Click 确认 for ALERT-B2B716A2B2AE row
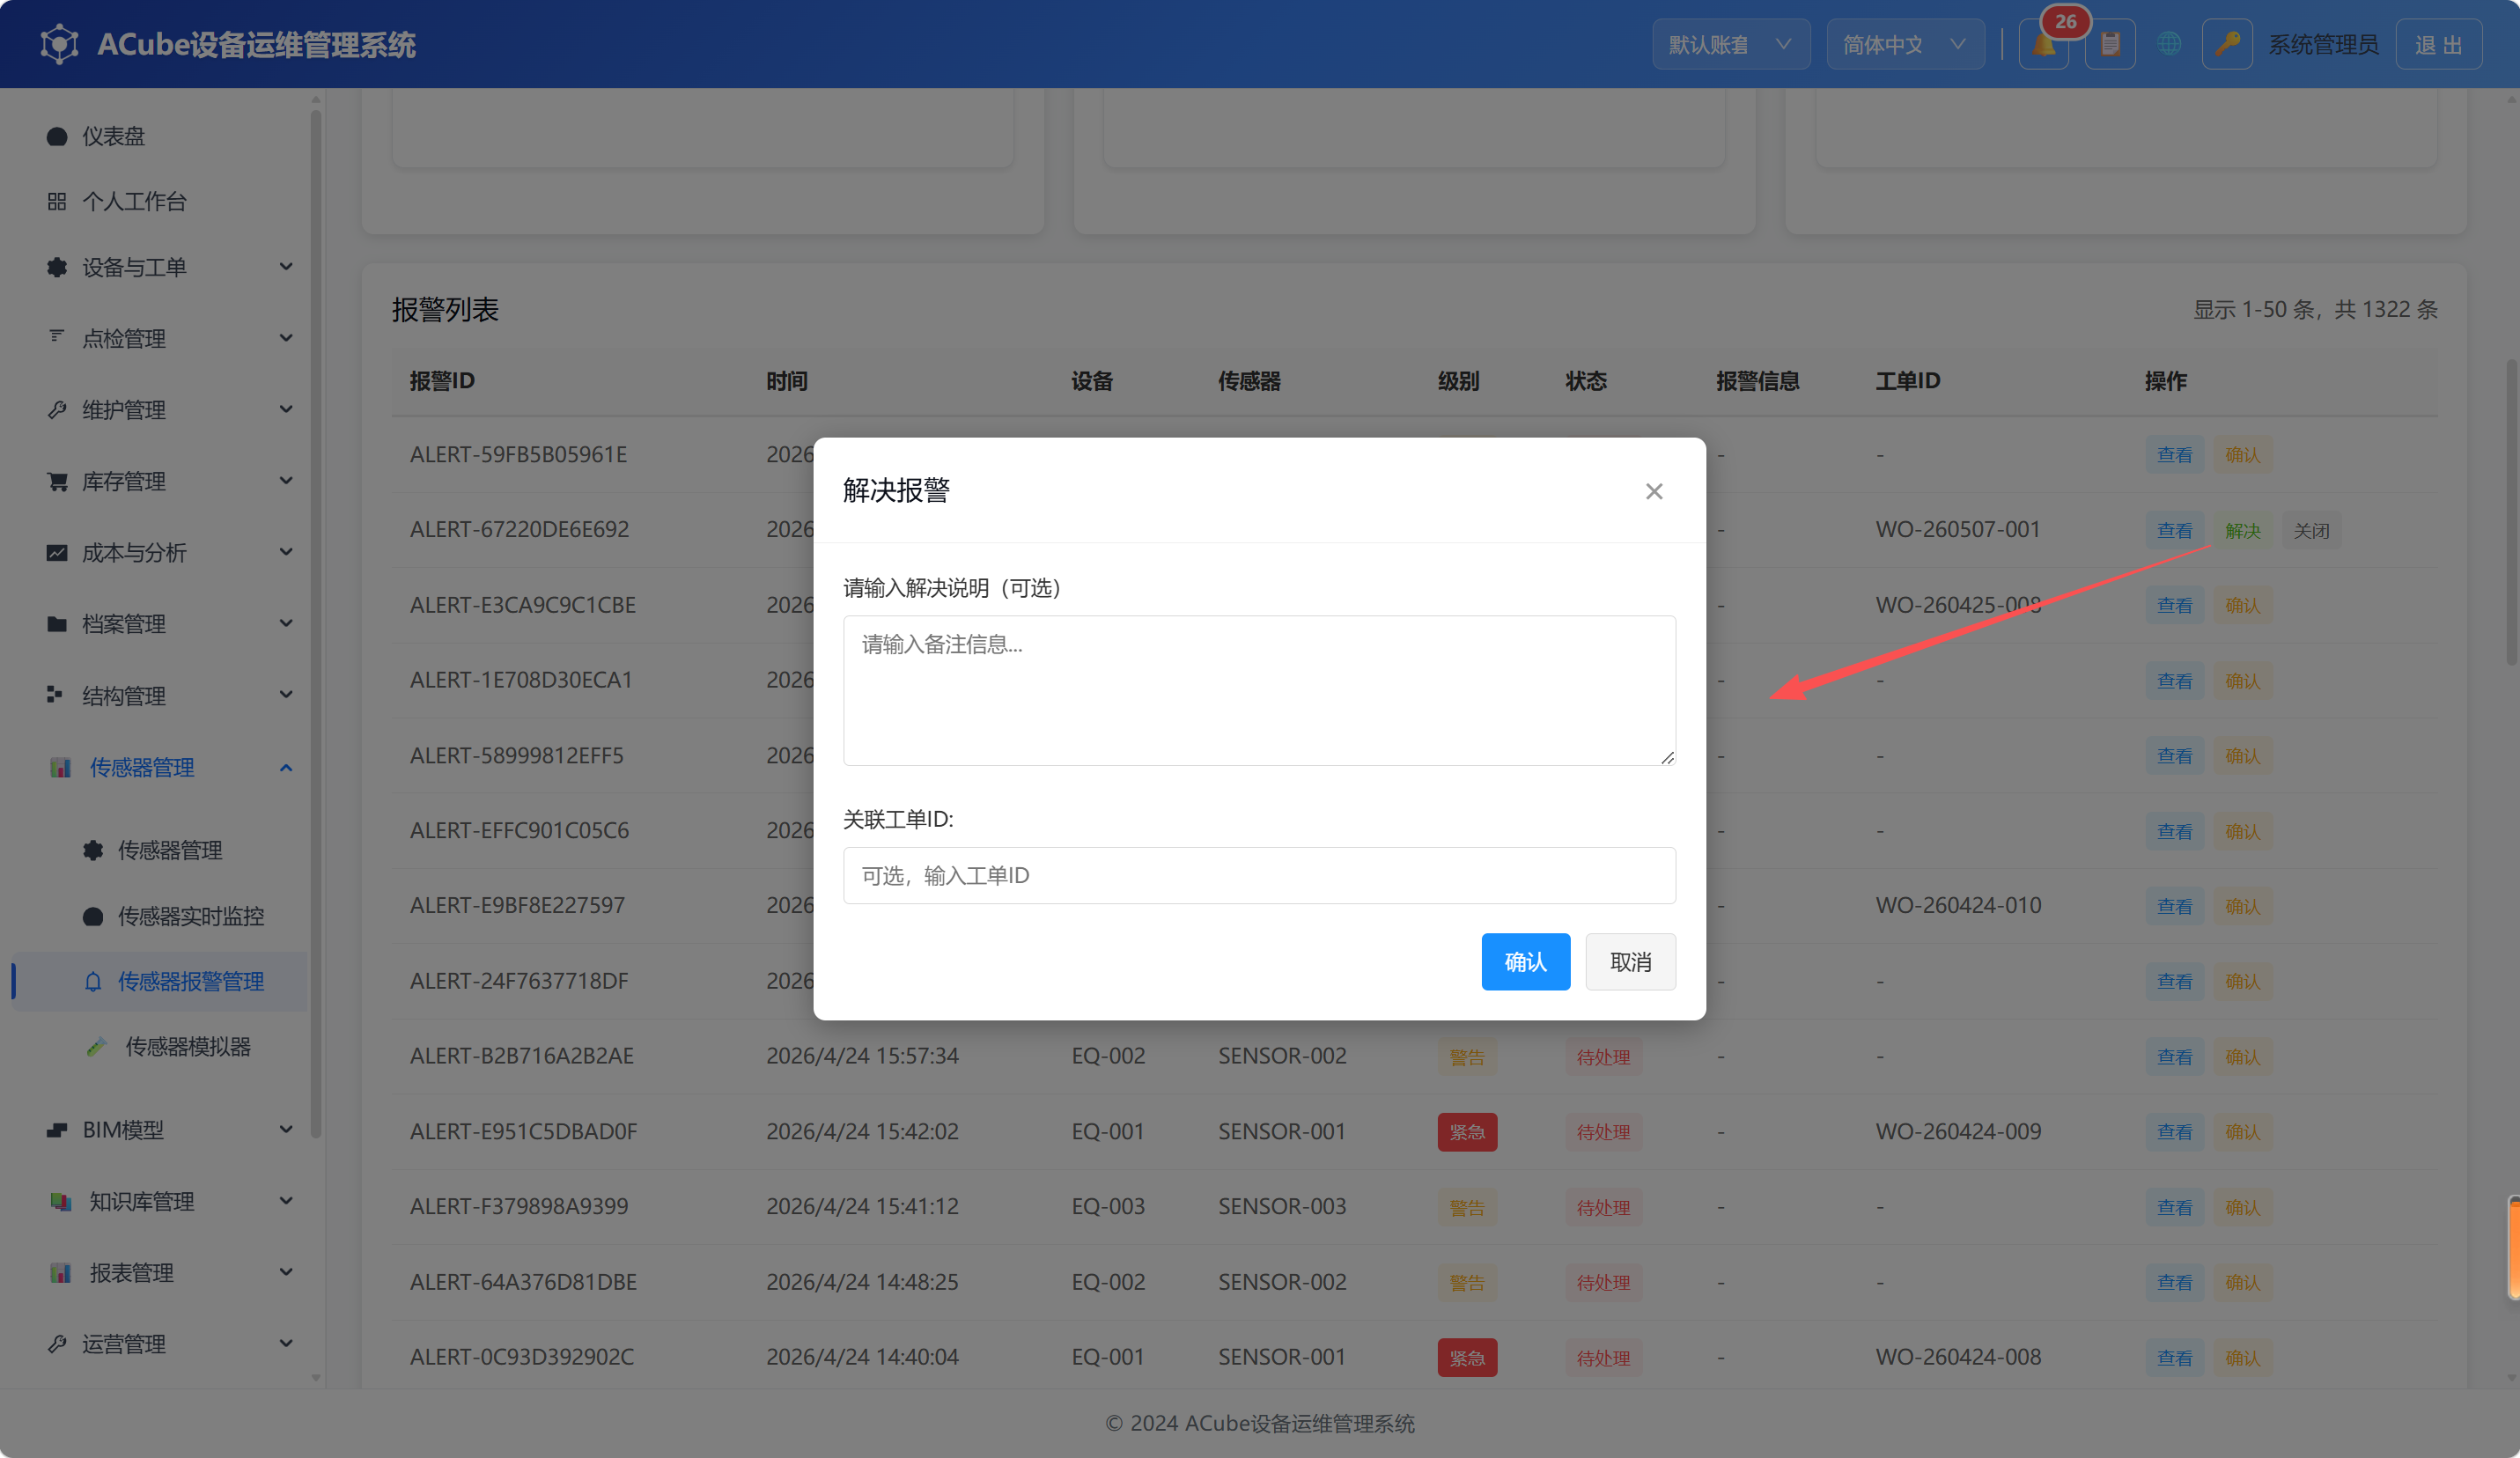This screenshot has width=2520, height=1458. pyautogui.click(x=2242, y=1057)
